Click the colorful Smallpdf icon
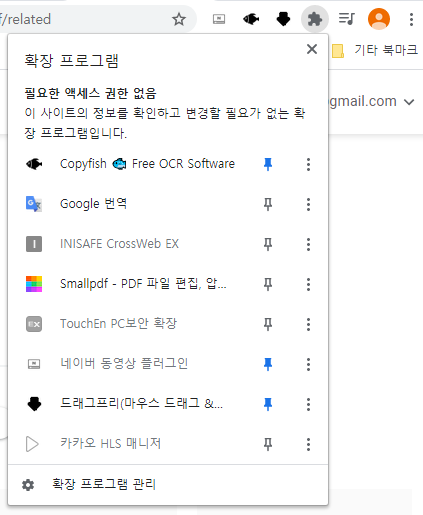This screenshot has height=515, width=423. tap(34, 284)
